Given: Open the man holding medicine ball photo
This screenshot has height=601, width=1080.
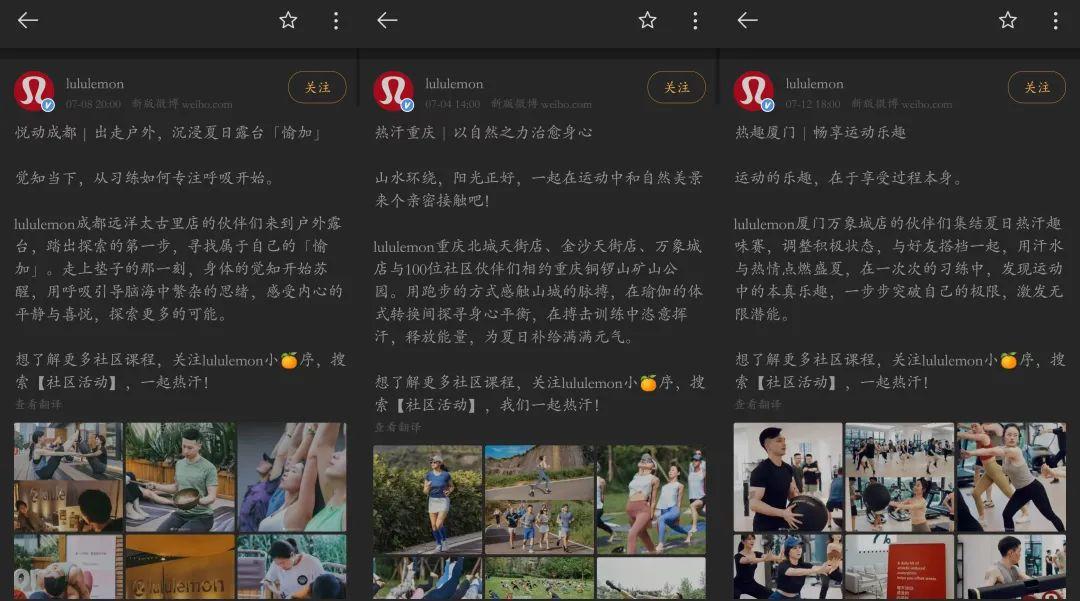Looking at the screenshot, I should [x=787, y=477].
